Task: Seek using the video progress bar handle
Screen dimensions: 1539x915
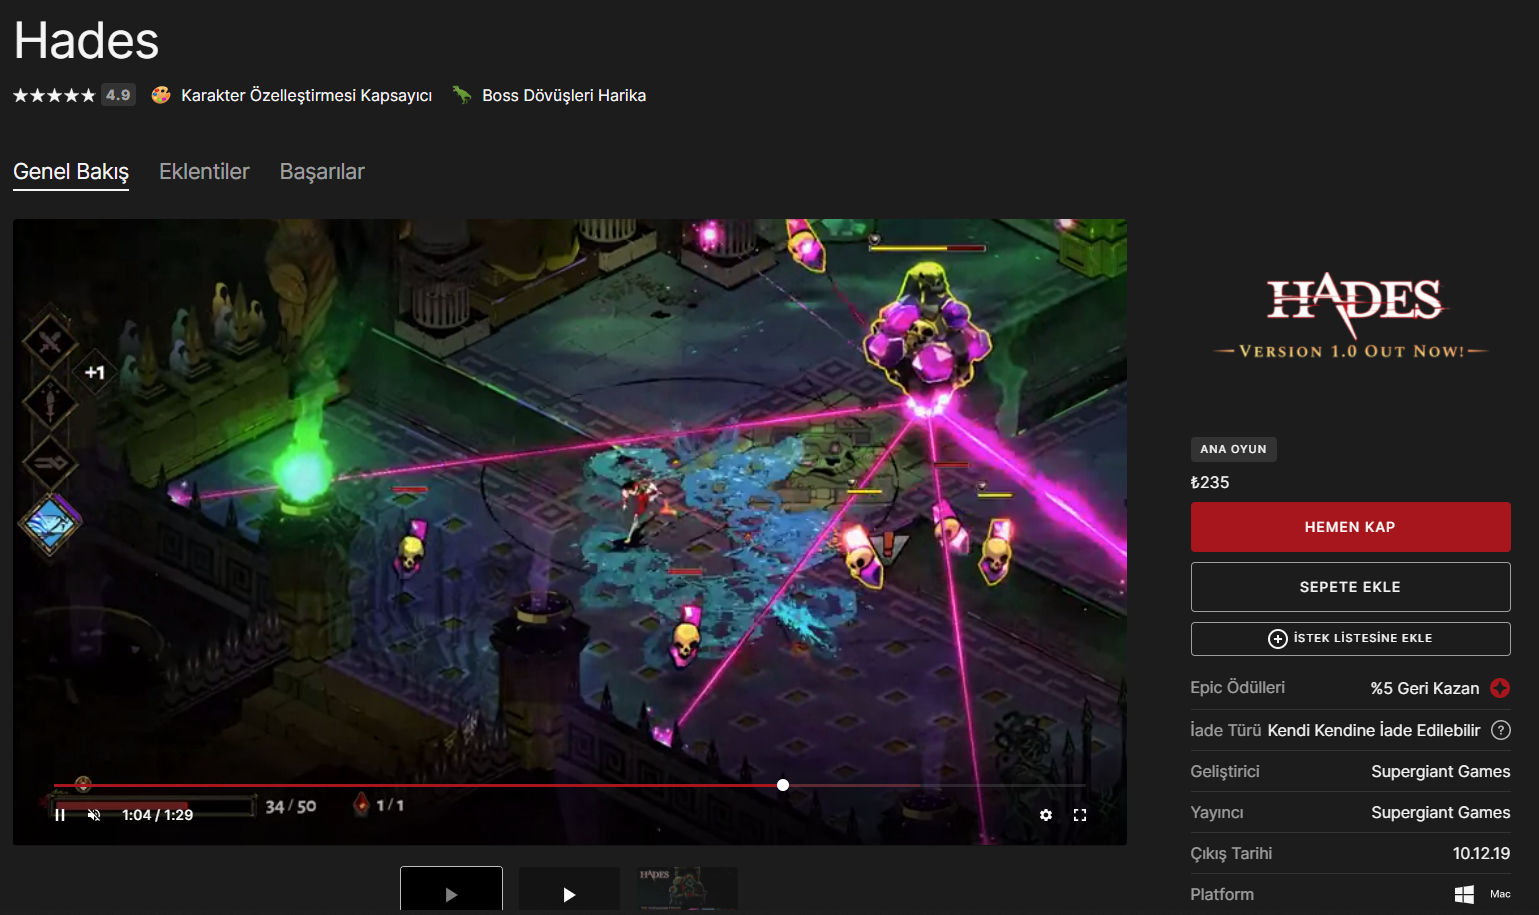Action: pyautogui.click(x=783, y=785)
